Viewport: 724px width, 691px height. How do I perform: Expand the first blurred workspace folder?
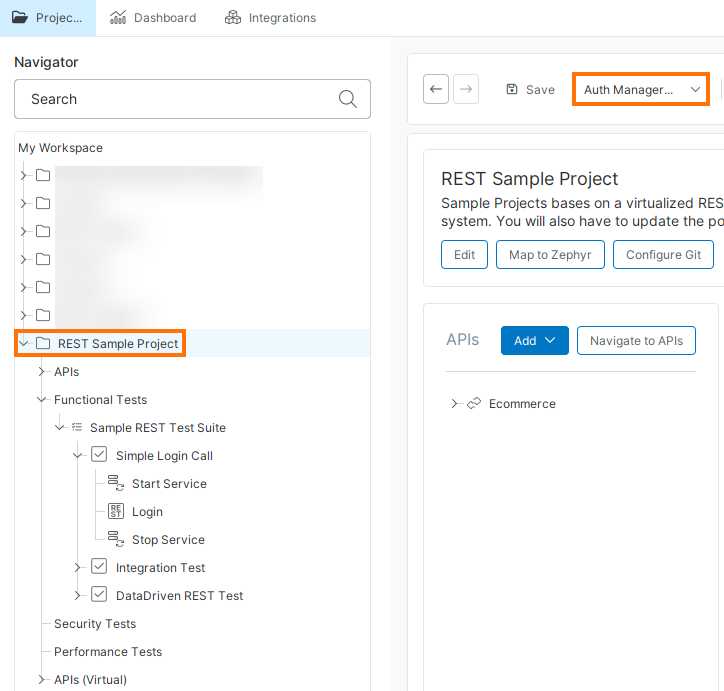click(x=23, y=175)
